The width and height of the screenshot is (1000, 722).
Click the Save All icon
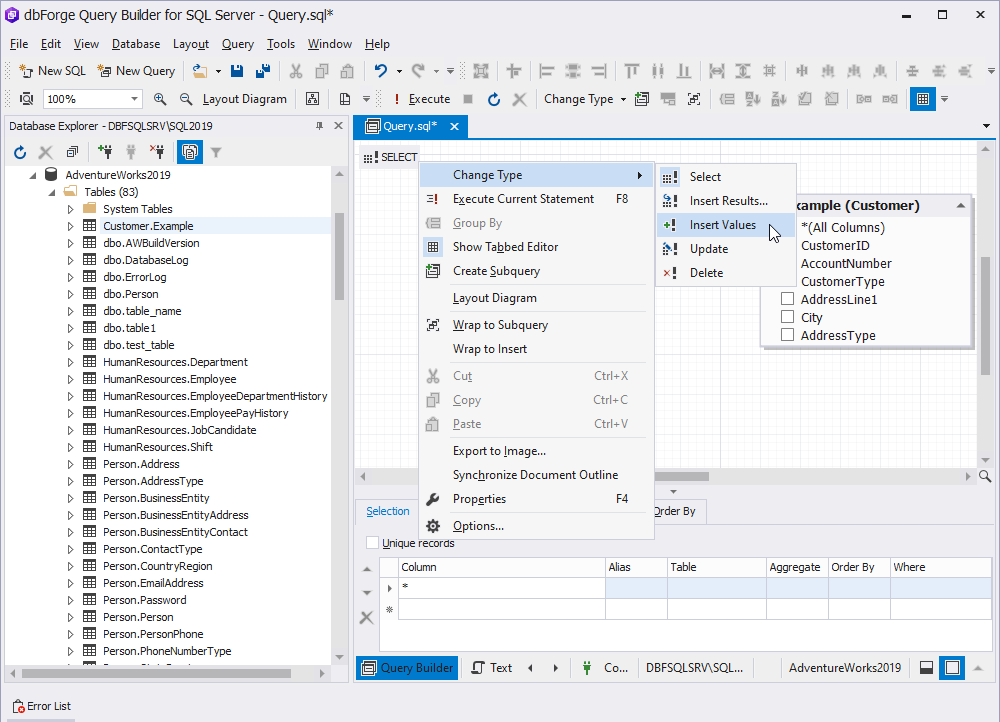pyautogui.click(x=262, y=71)
